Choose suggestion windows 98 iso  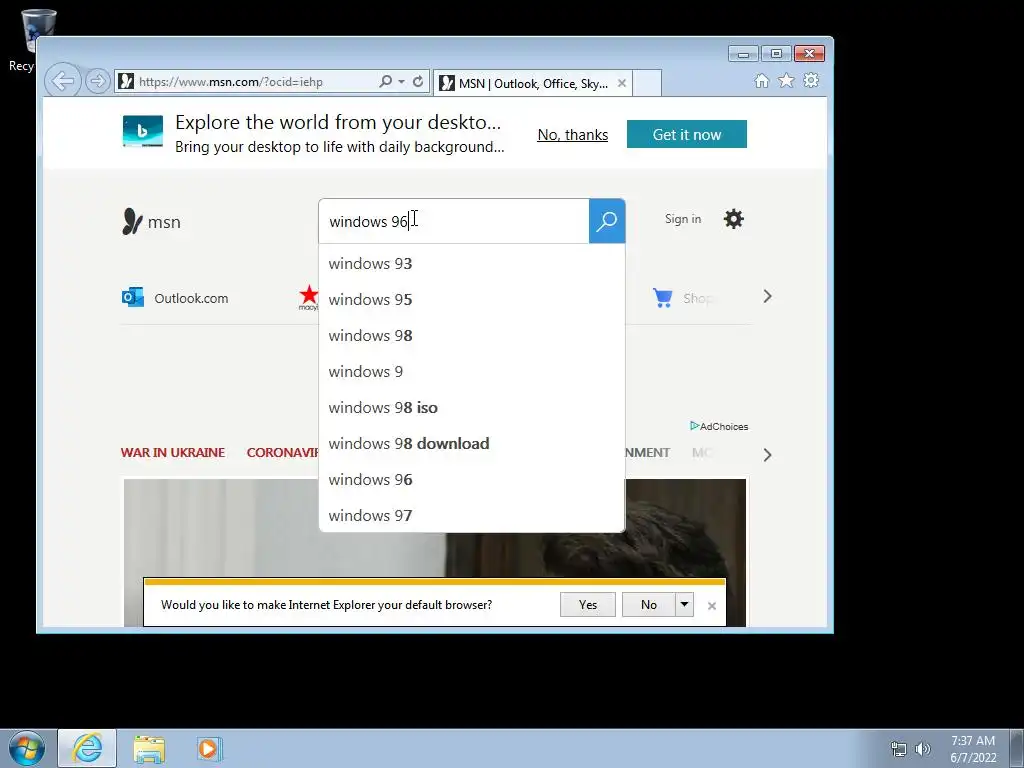(472, 407)
